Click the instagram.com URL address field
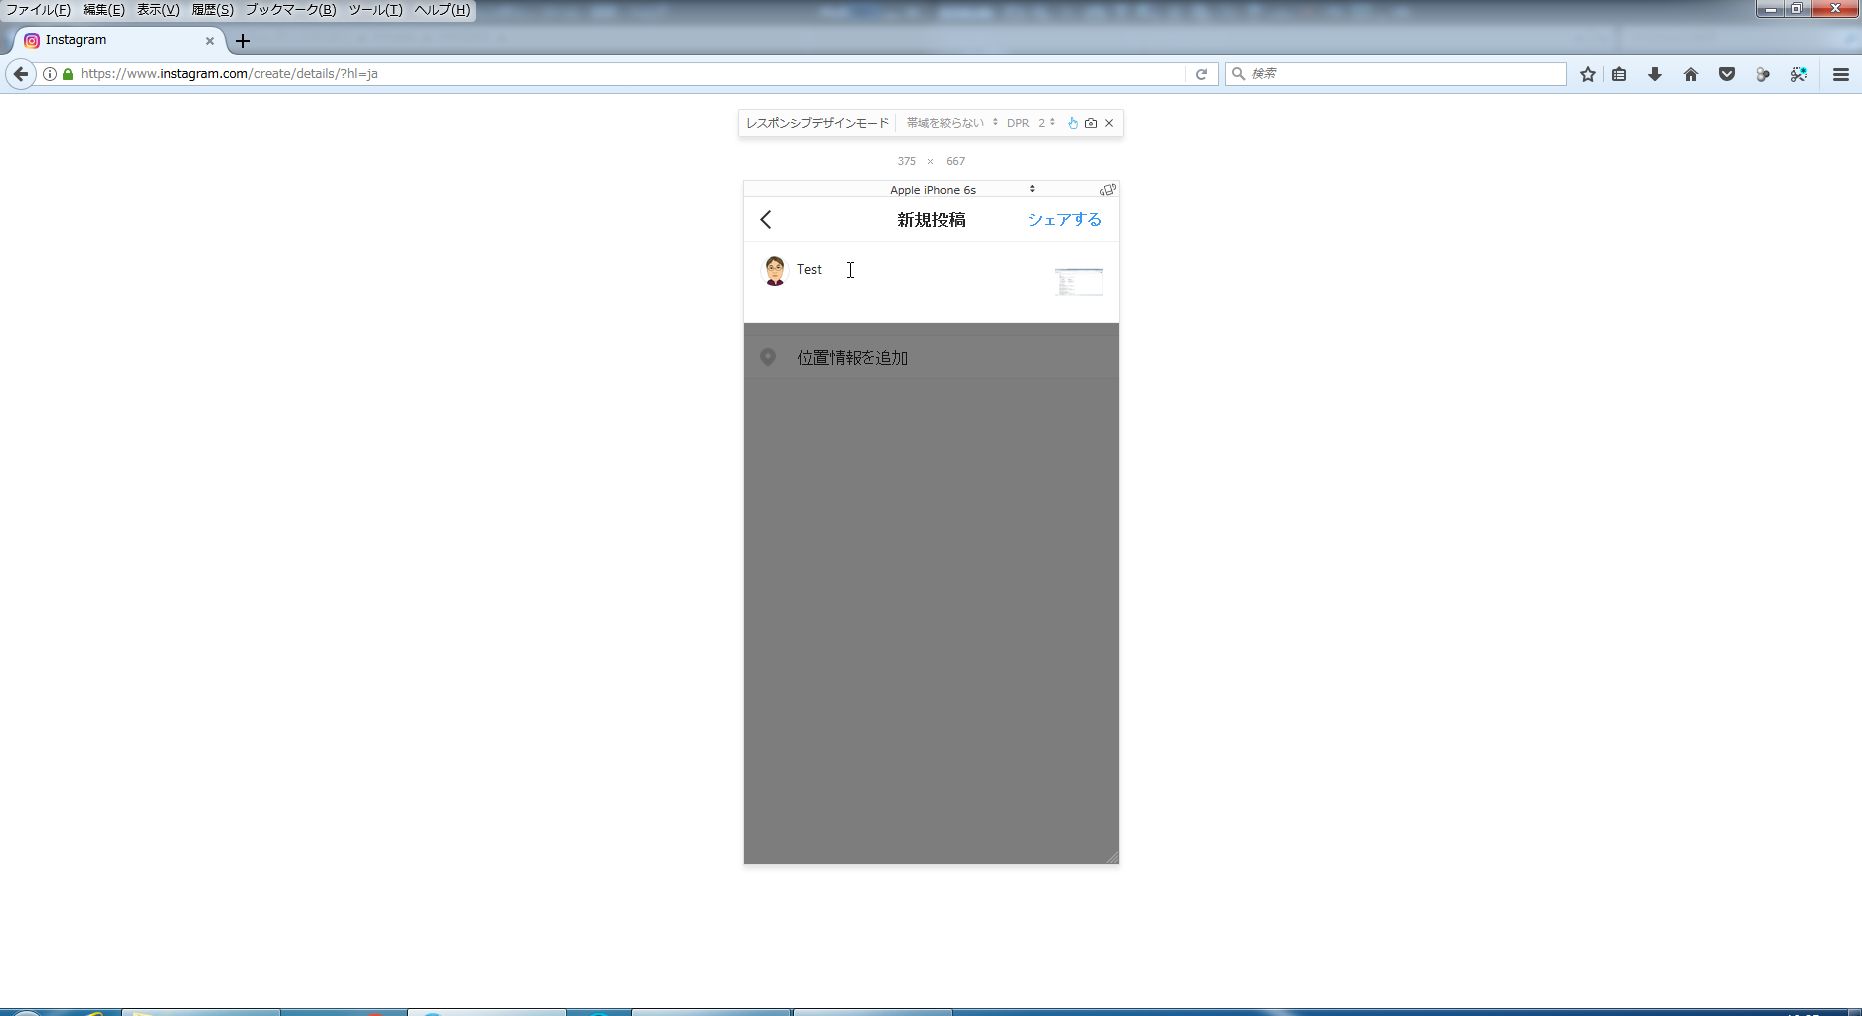This screenshot has height=1016, width=1862. click(630, 74)
